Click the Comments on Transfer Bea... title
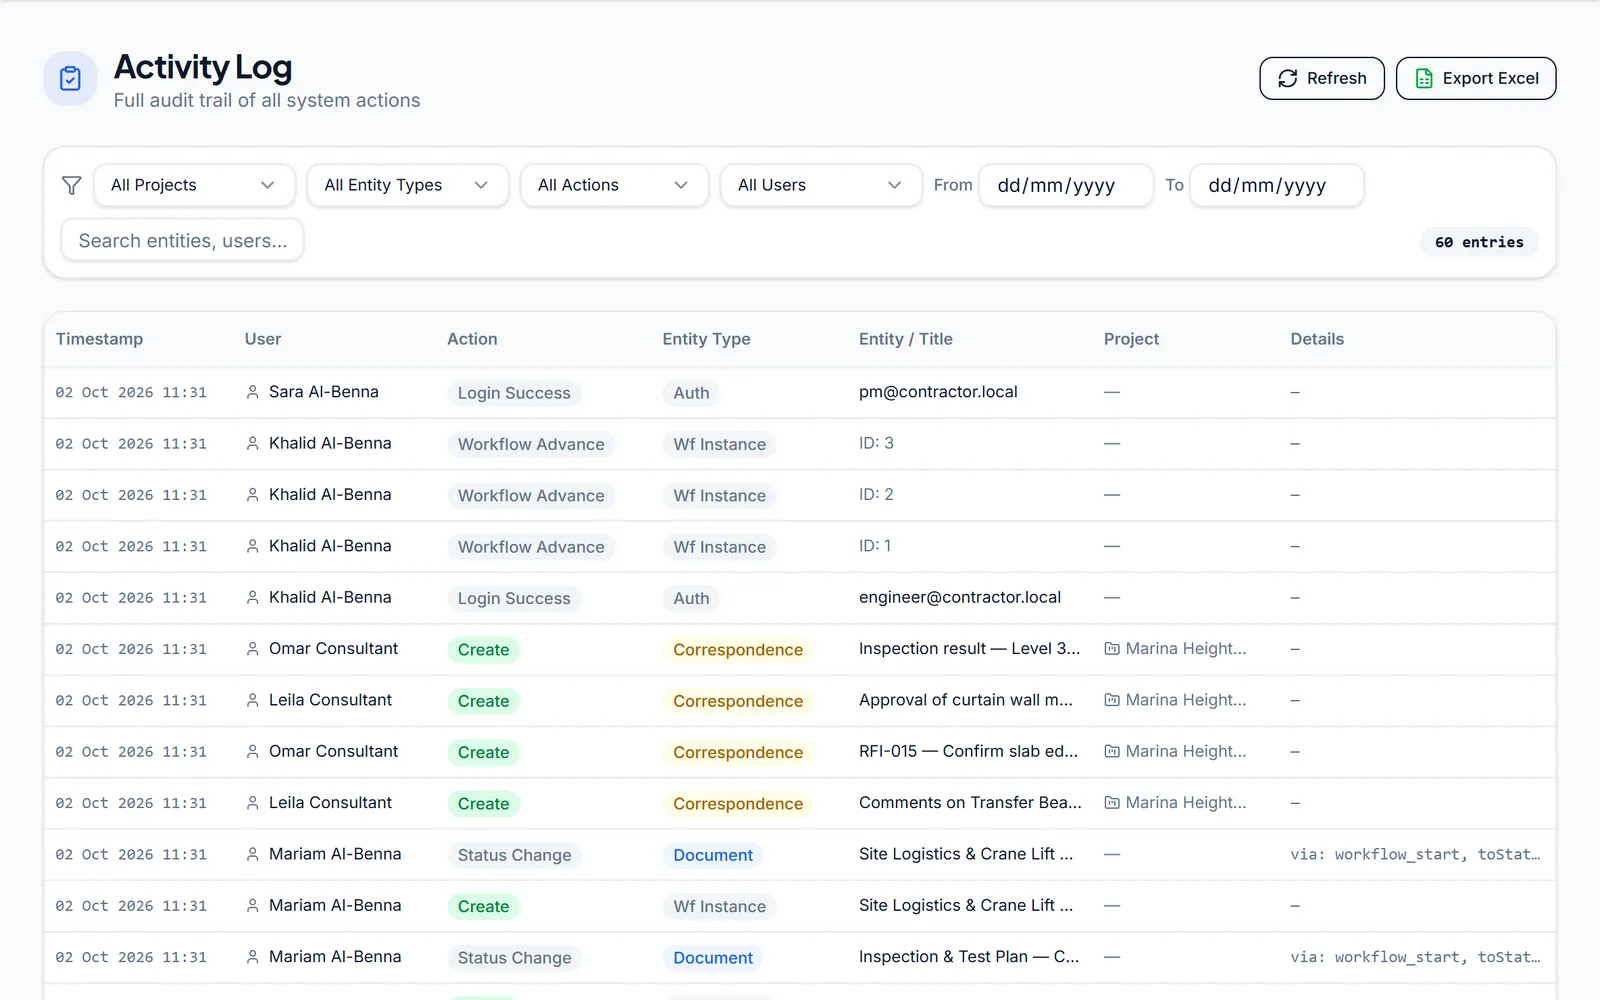1600x1000 pixels. pyautogui.click(x=970, y=803)
